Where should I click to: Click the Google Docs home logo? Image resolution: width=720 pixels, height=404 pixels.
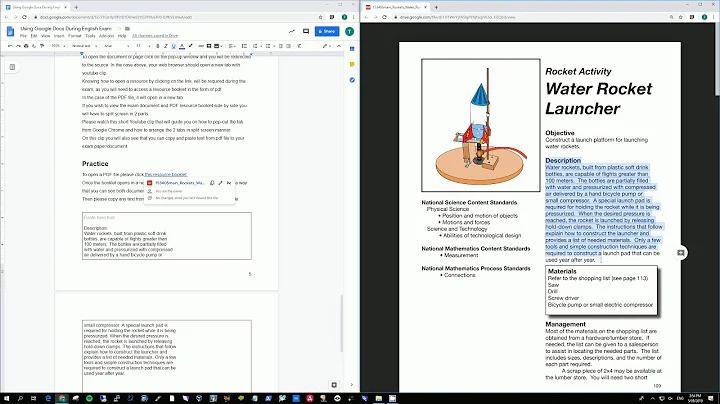tap(11, 31)
